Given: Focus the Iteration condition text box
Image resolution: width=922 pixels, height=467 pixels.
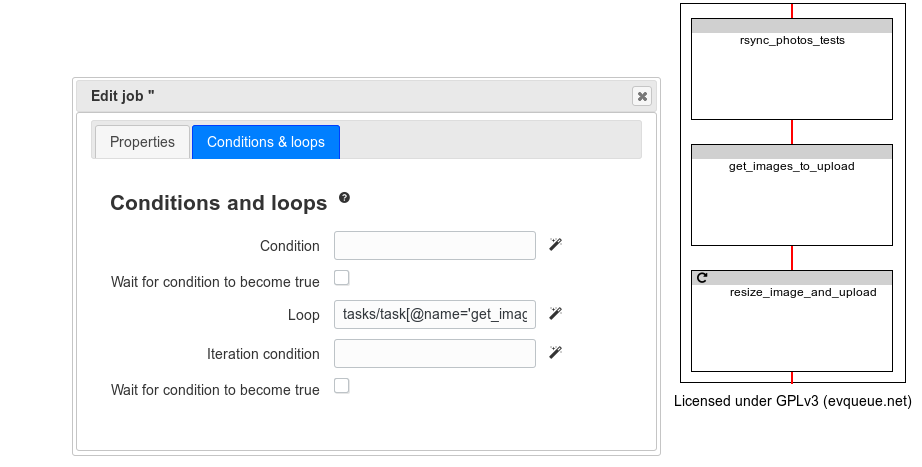Looking at the screenshot, I should point(435,353).
